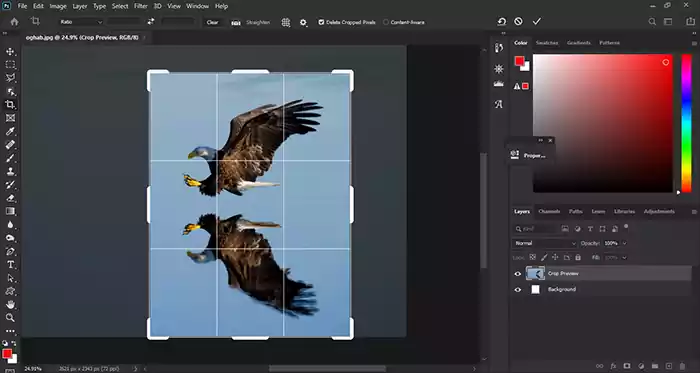Image resolution: width=700 pixels, height=373 pixels.
Task: Open the Filter menu
Action: [141, 6]
